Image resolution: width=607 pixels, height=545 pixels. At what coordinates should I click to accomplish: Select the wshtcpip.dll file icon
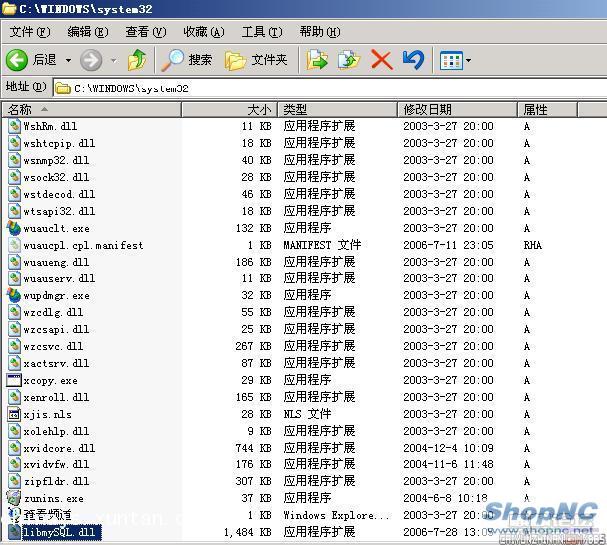[14, 143]
